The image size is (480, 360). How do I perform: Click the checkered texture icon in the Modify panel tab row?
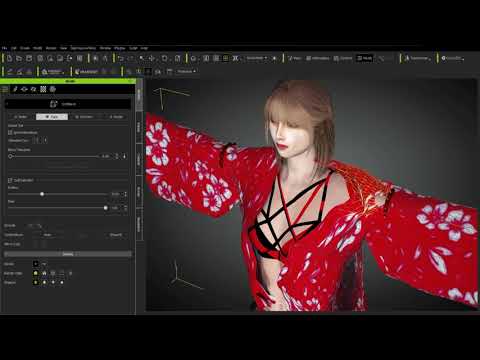43,89
